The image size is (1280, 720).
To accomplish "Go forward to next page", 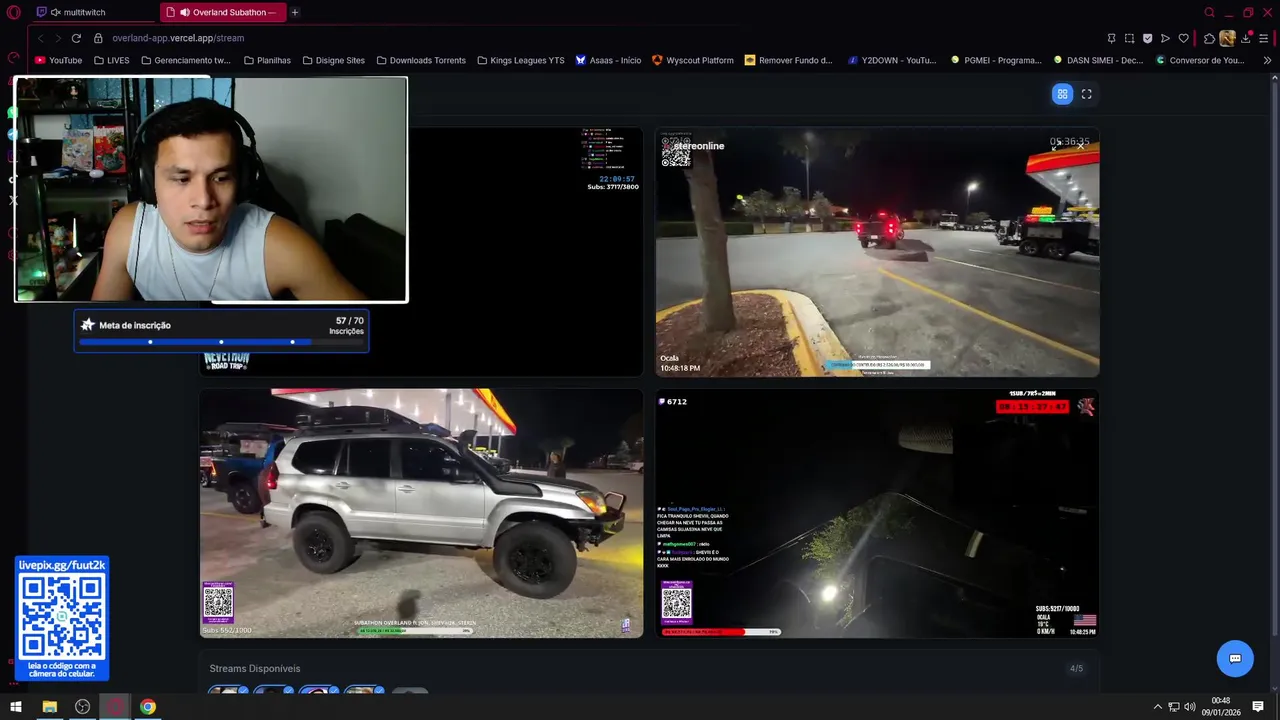I will (x=58, y=38).
